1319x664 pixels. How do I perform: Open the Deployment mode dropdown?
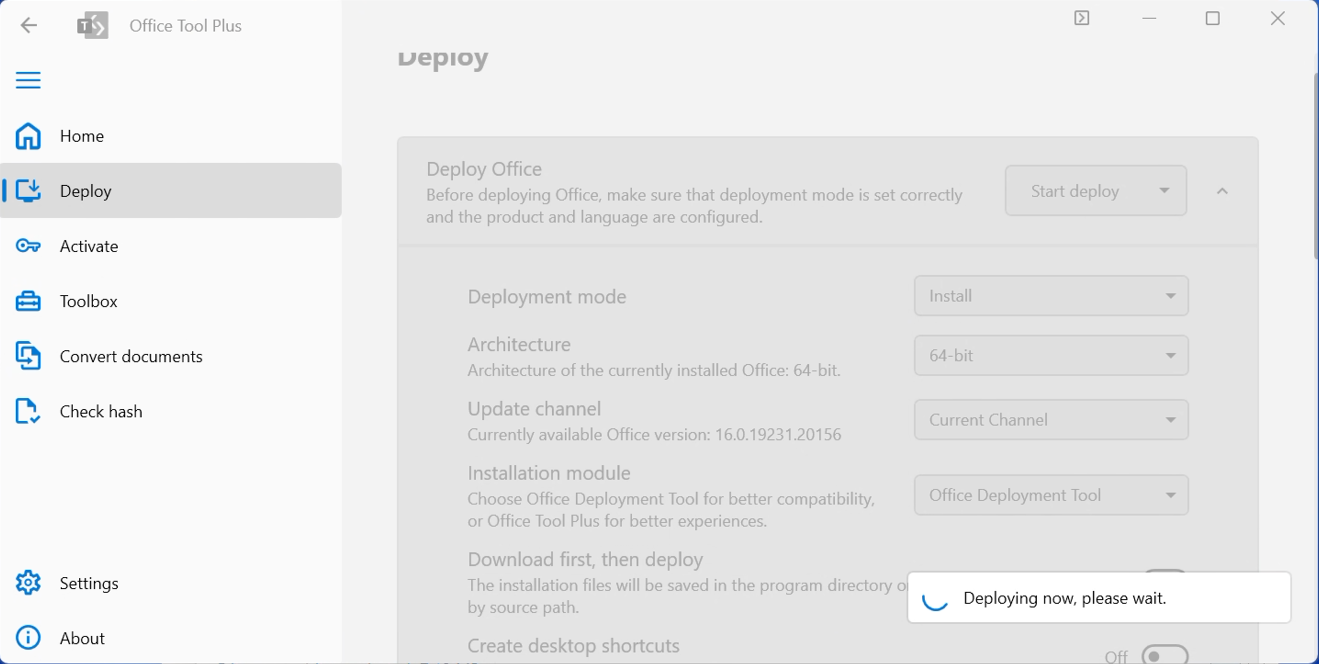click(x=1051, y=296)
